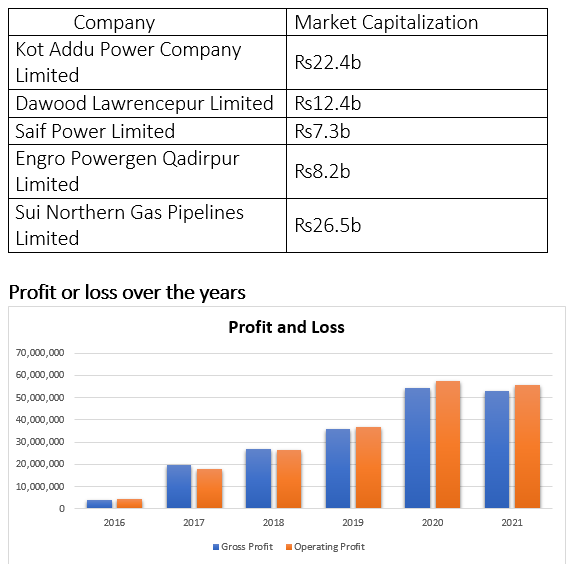580x576 pixels.
Task: Select the Rs26.5b value cell
Action: click(x=417, y=225)
